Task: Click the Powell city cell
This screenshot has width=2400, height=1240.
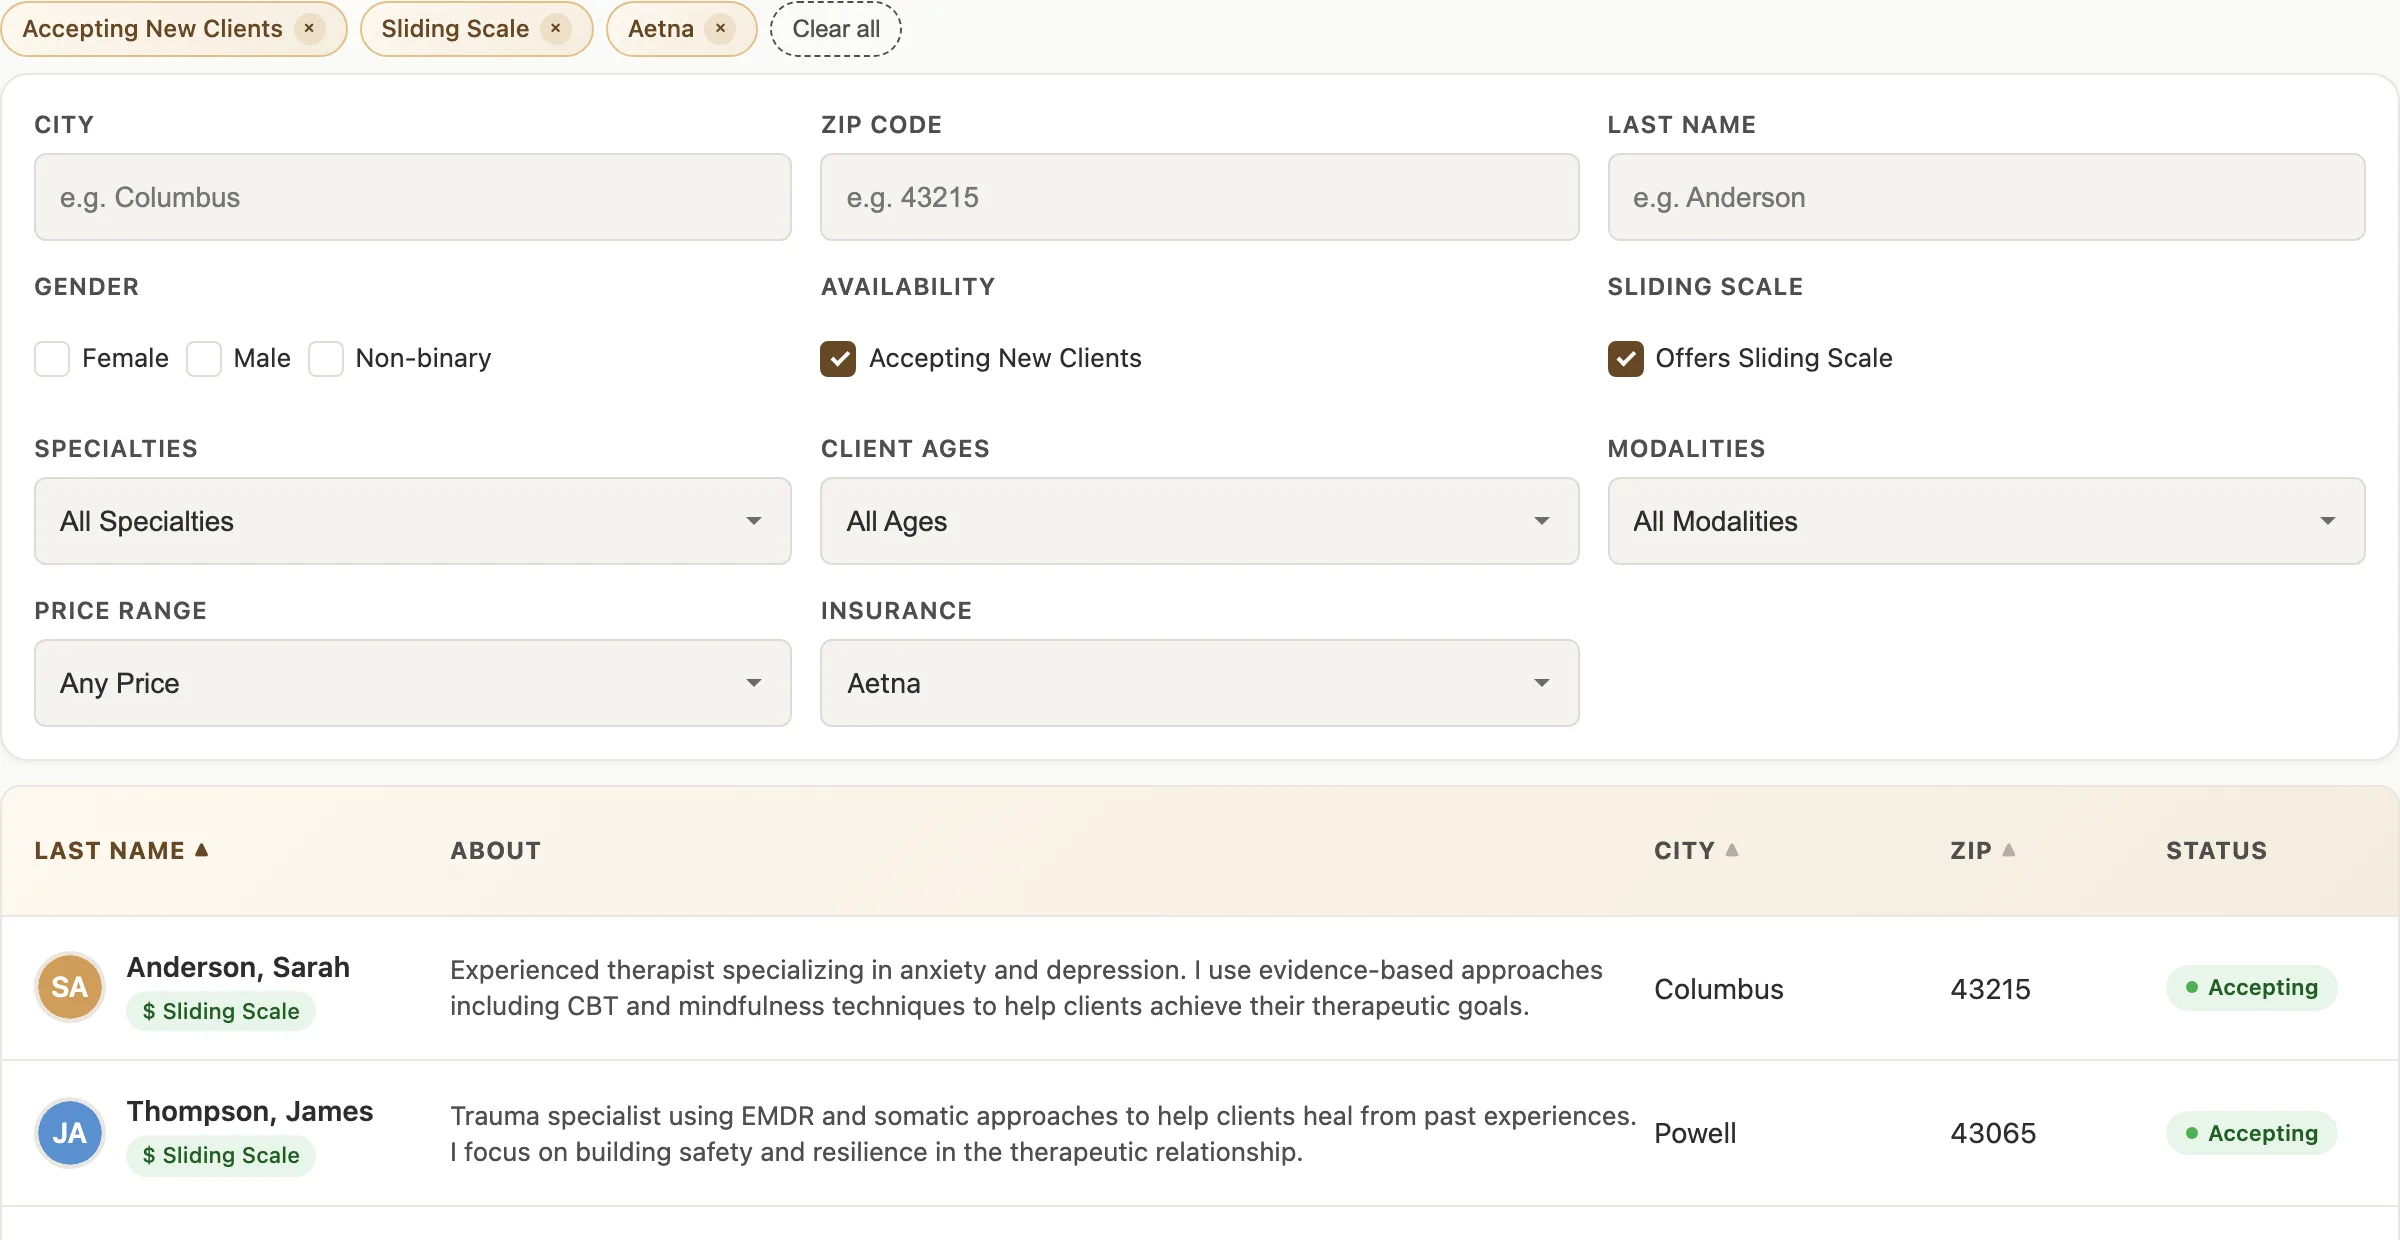Action: (x=1695, y=1133)
